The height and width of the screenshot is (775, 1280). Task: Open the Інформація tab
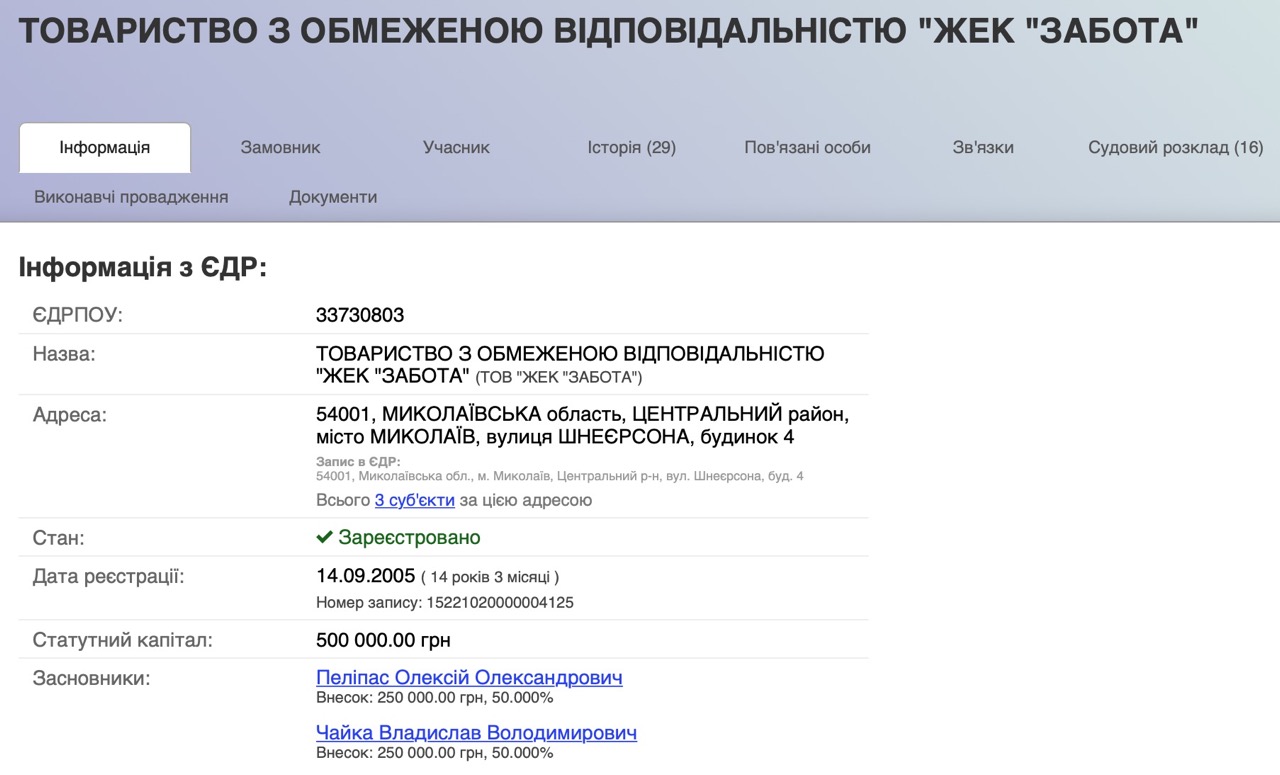[105, 148]
